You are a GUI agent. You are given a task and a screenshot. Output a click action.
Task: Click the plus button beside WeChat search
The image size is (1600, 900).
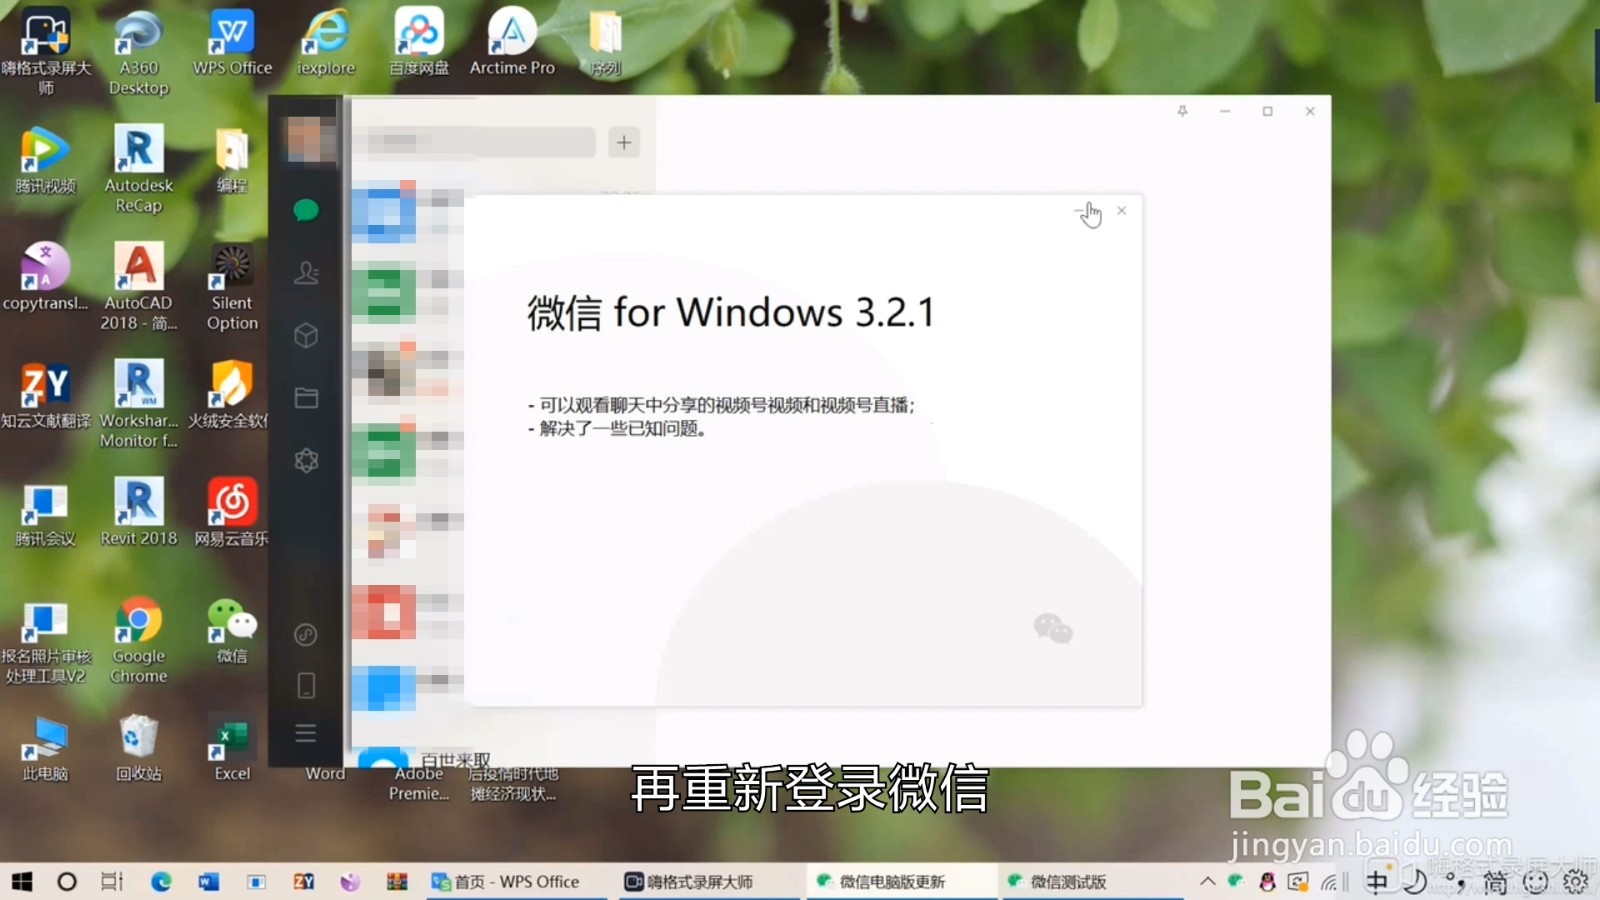pos(624,142)
